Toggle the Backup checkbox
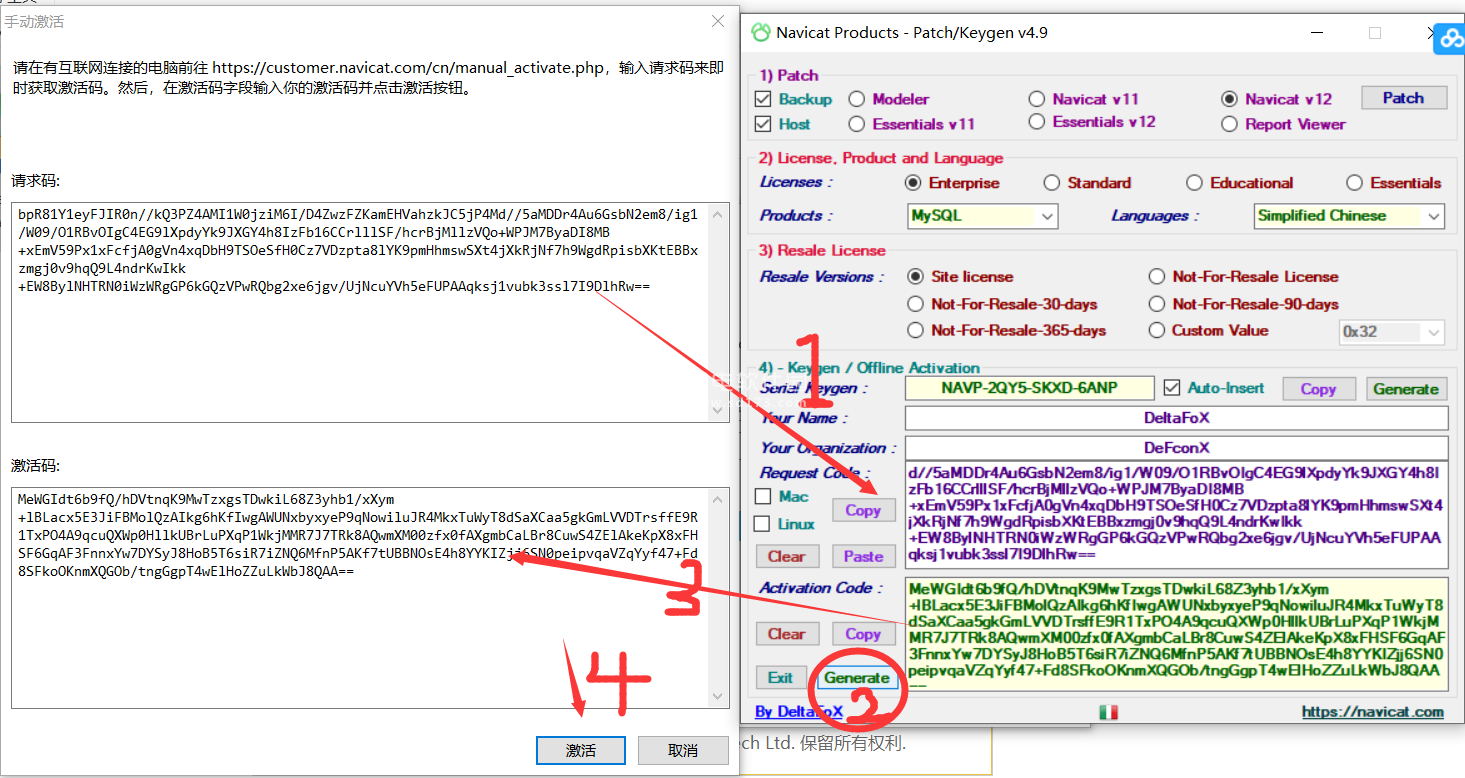 (x=764, y=99)
